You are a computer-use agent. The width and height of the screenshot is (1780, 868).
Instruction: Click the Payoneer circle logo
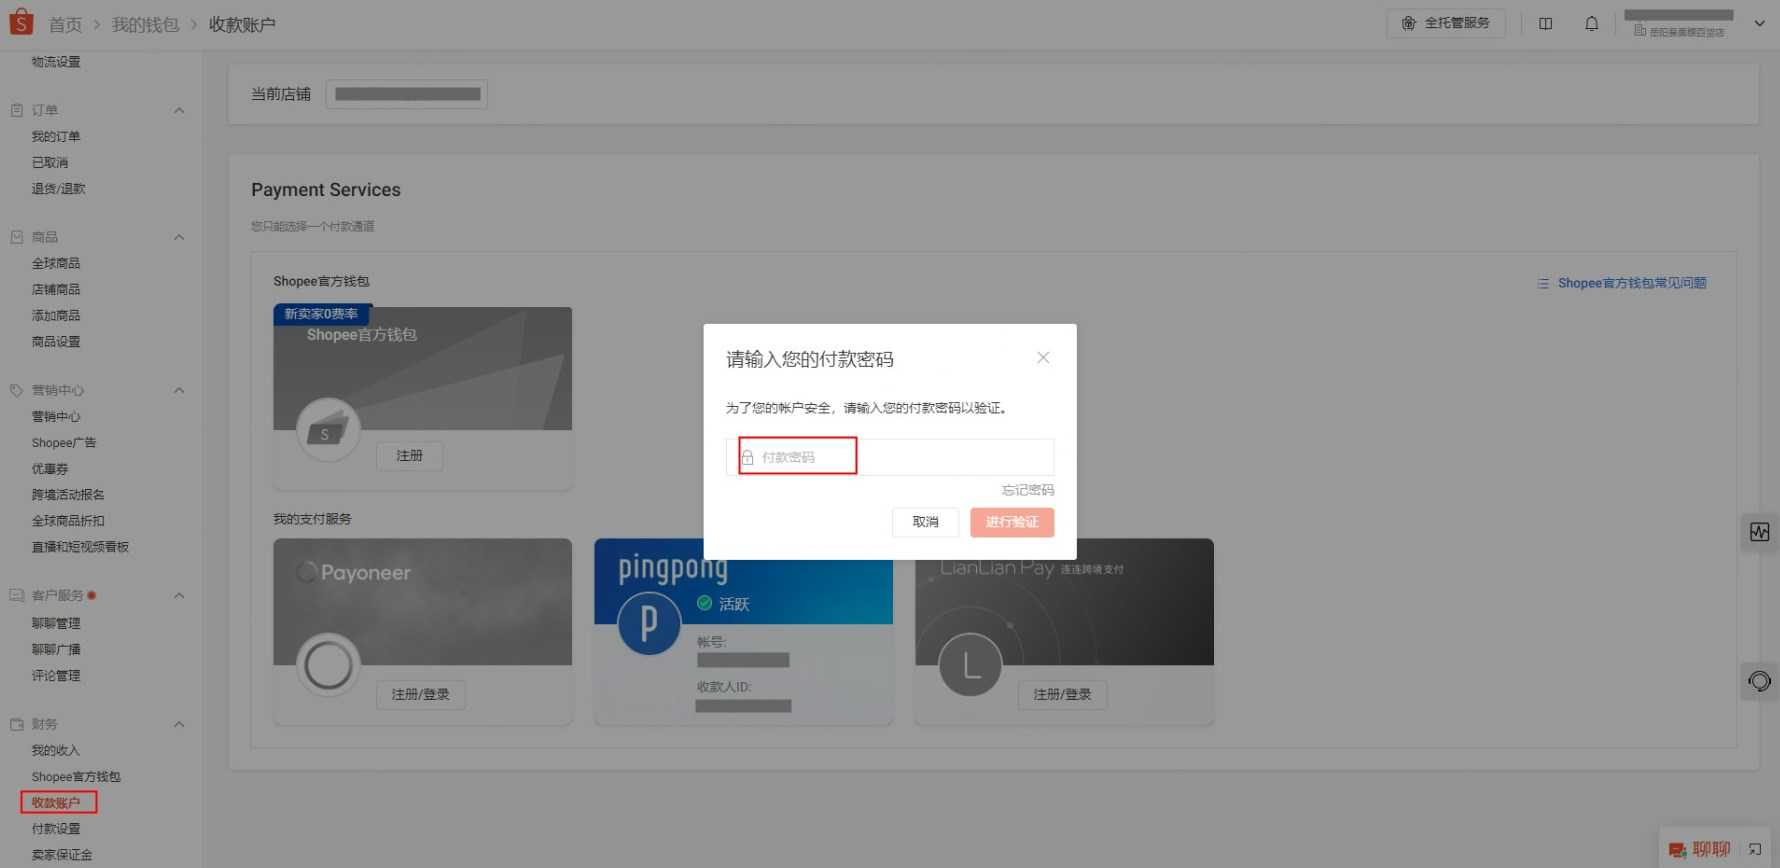click(x=328, y=665)
